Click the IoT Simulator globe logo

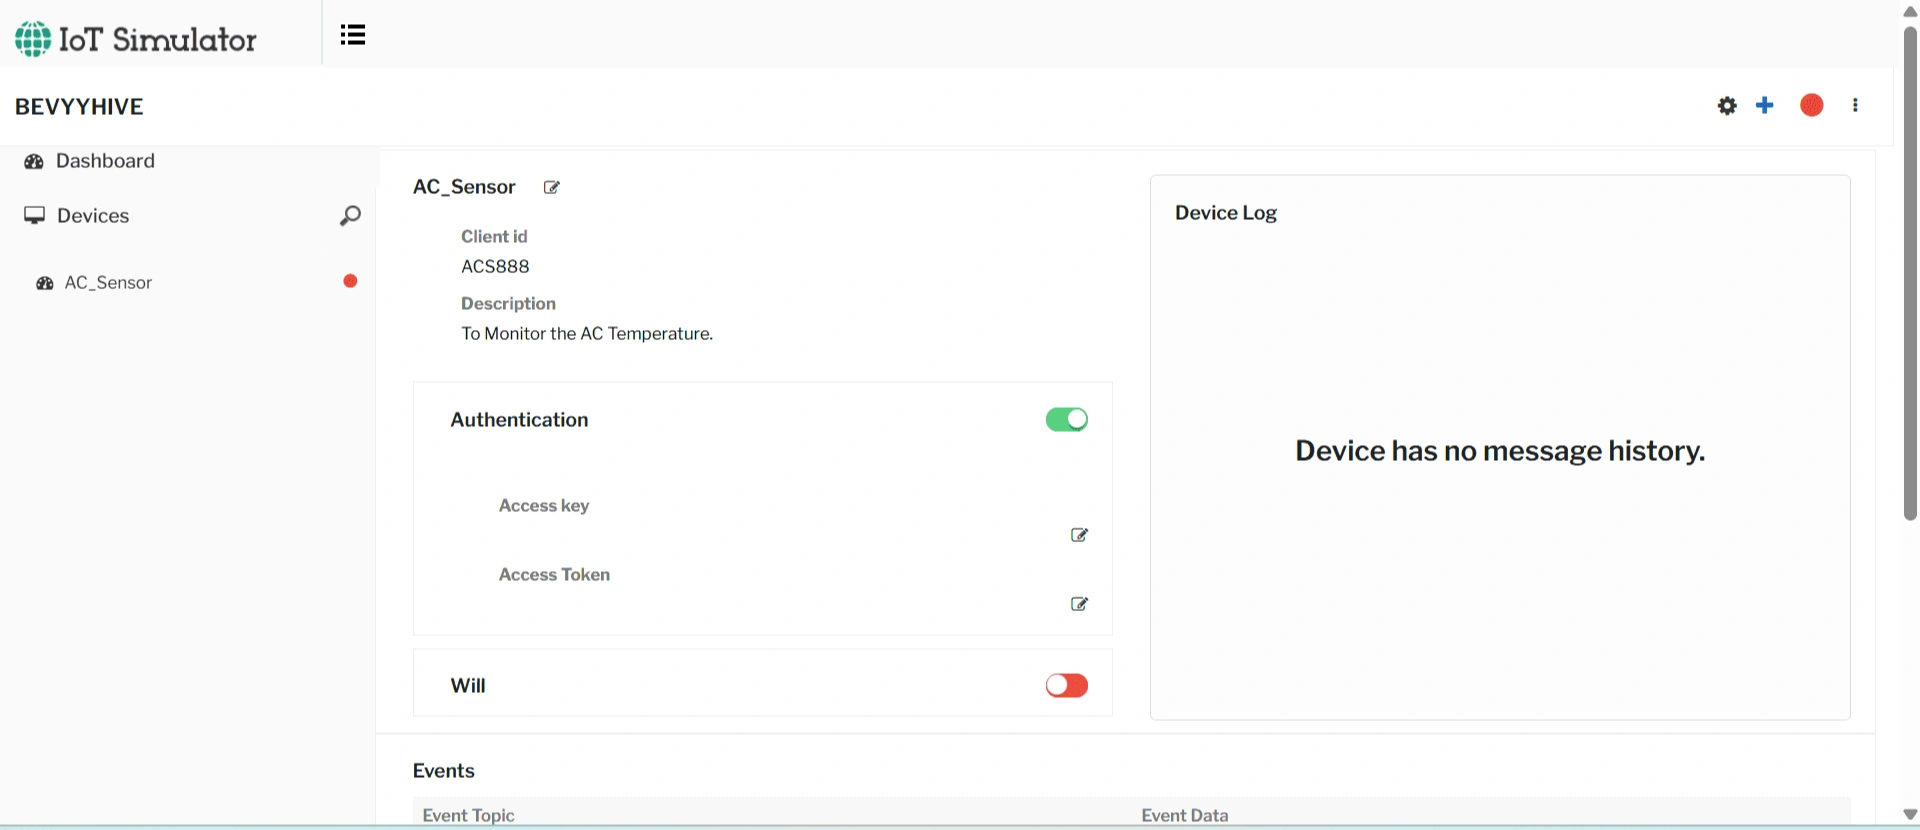coord(33,39)
